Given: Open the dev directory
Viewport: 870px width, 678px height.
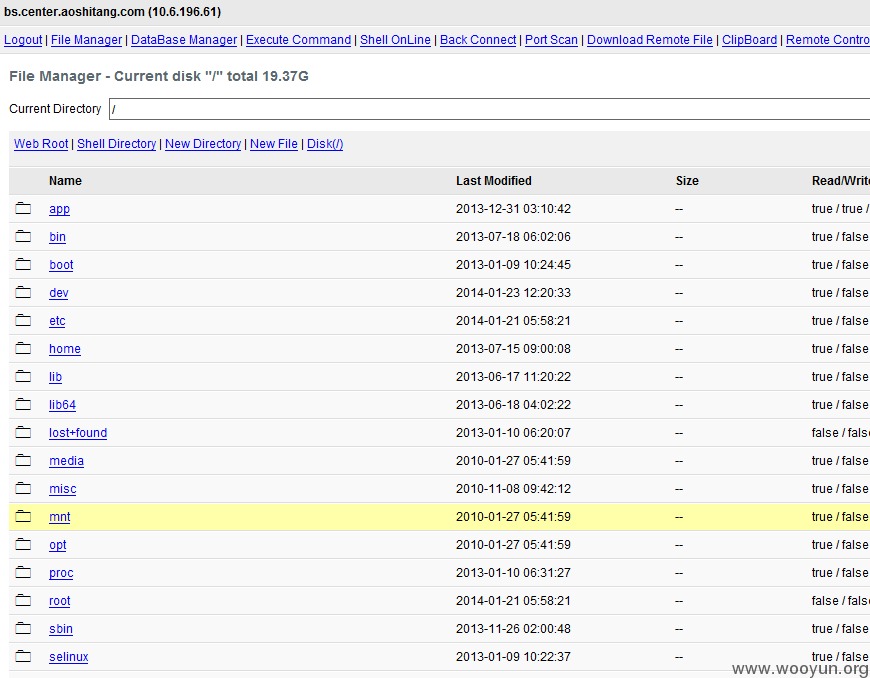Looking at the screenshot, I should (x=59, y=293).
